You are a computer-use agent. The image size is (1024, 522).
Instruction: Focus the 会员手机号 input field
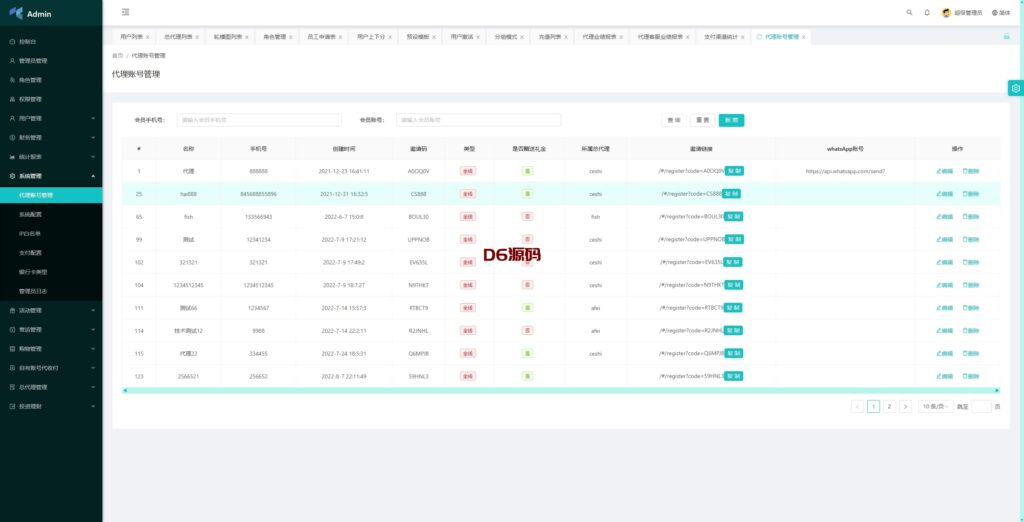point(259,120)
